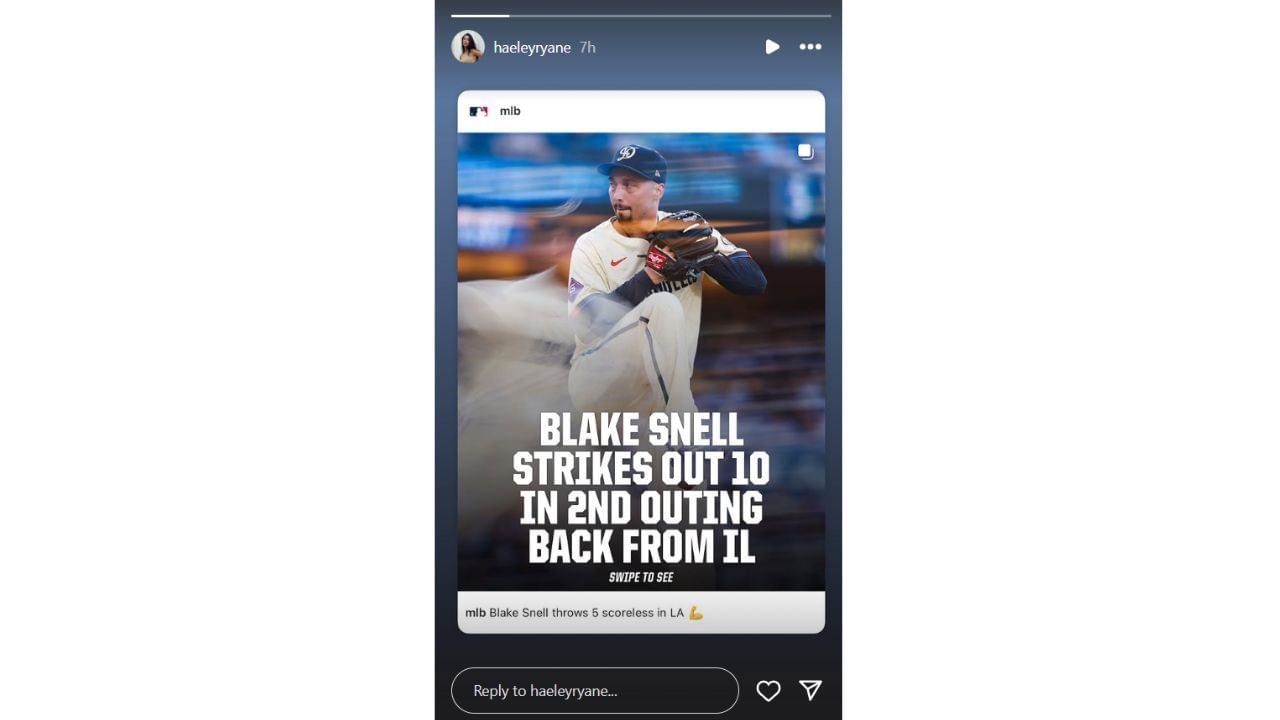Open haeleyryane's profile picture
Screen dimensions: 1280x720
[468, 47]
